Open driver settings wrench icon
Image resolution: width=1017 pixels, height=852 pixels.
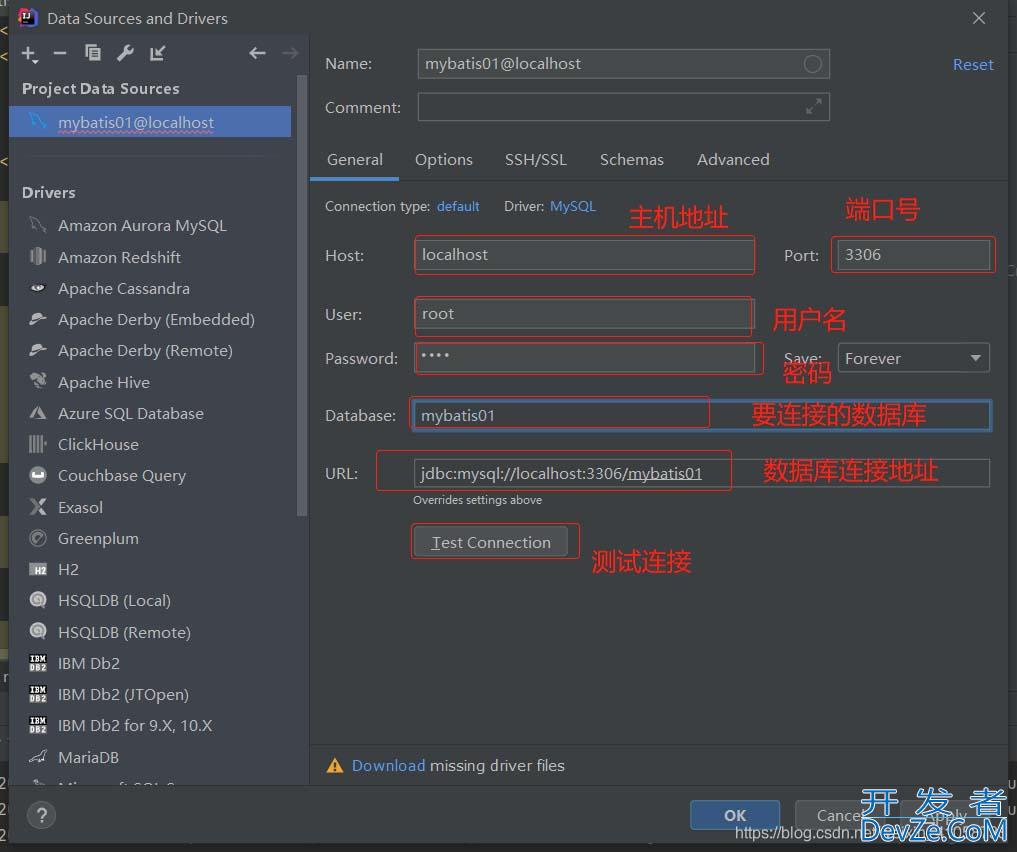(x=125, y=53)
